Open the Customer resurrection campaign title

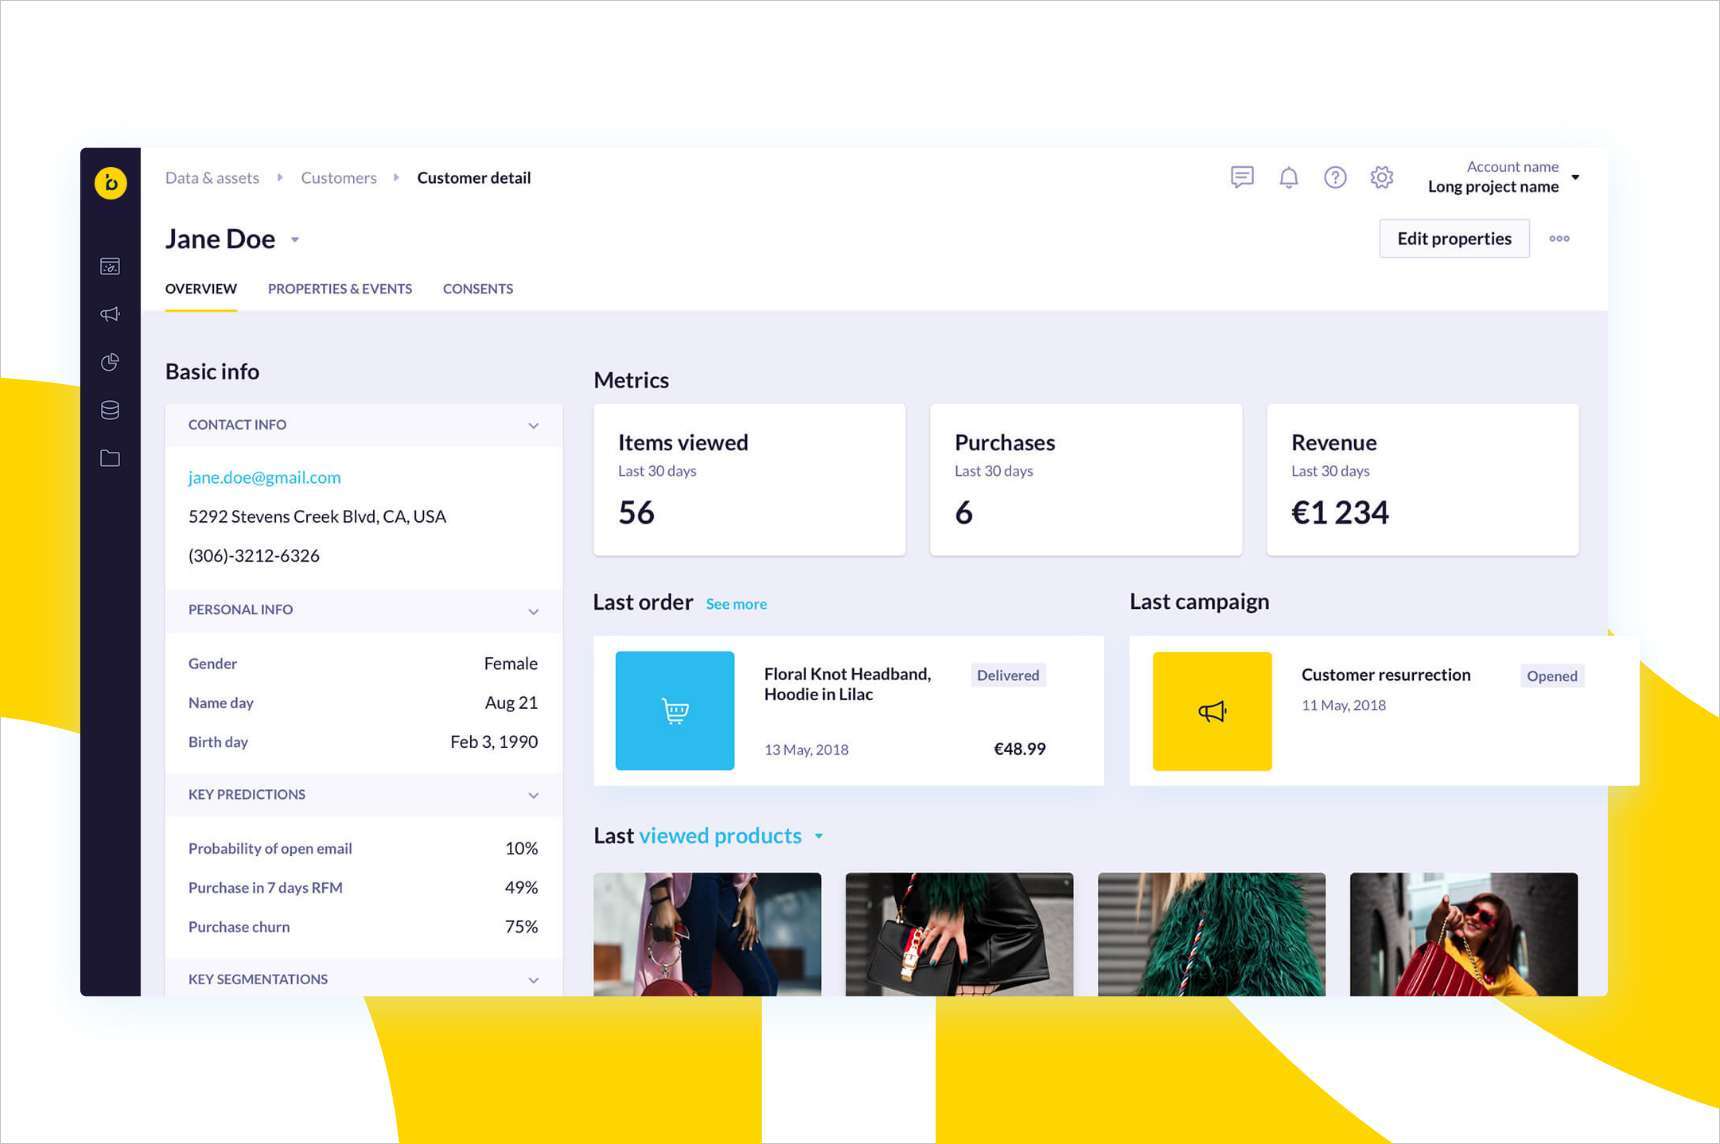1386,675
